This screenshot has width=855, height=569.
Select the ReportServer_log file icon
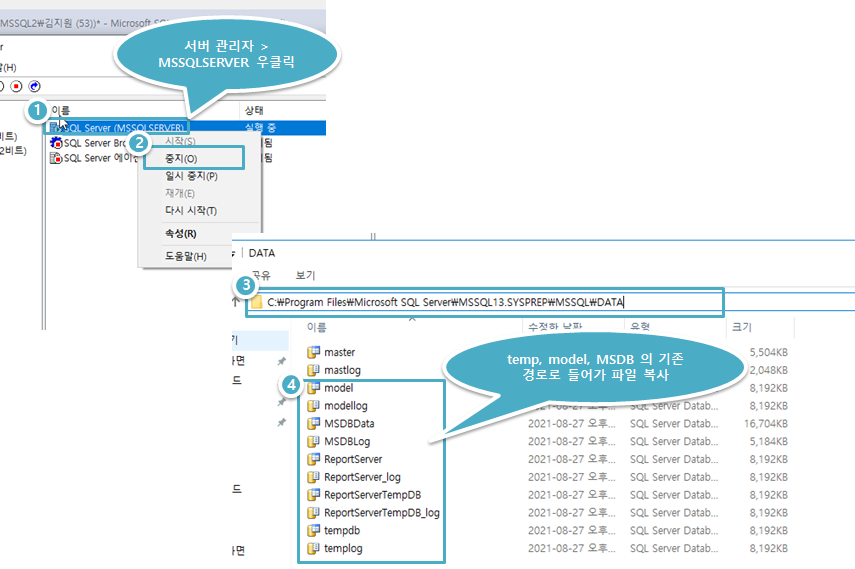pos(314,477)
